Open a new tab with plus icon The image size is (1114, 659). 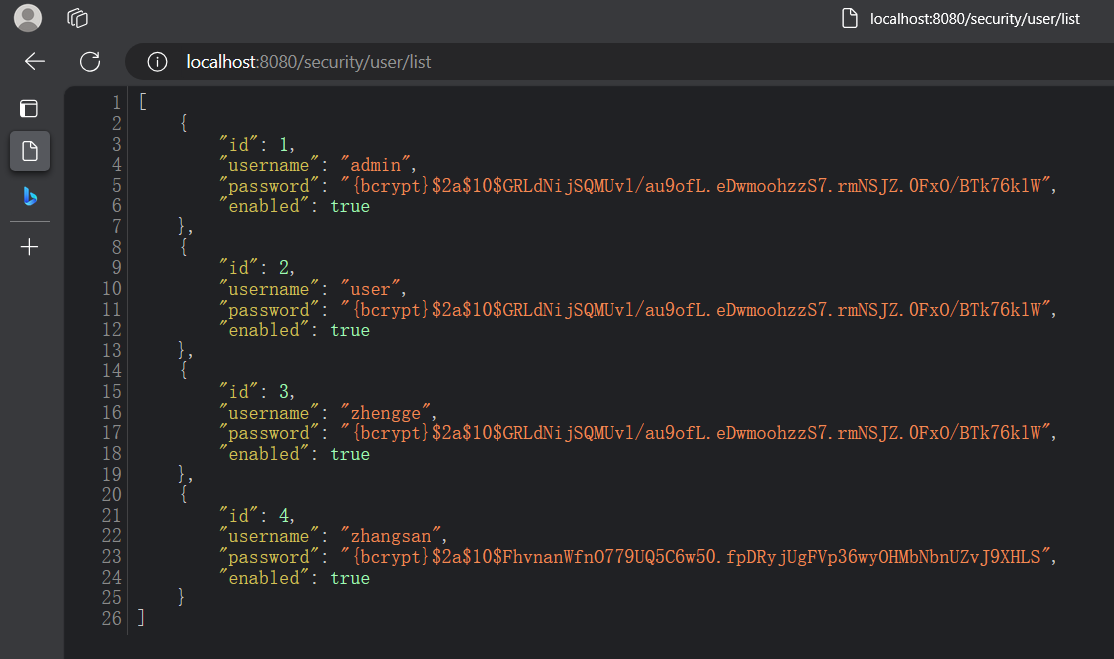tap(30, 247)
